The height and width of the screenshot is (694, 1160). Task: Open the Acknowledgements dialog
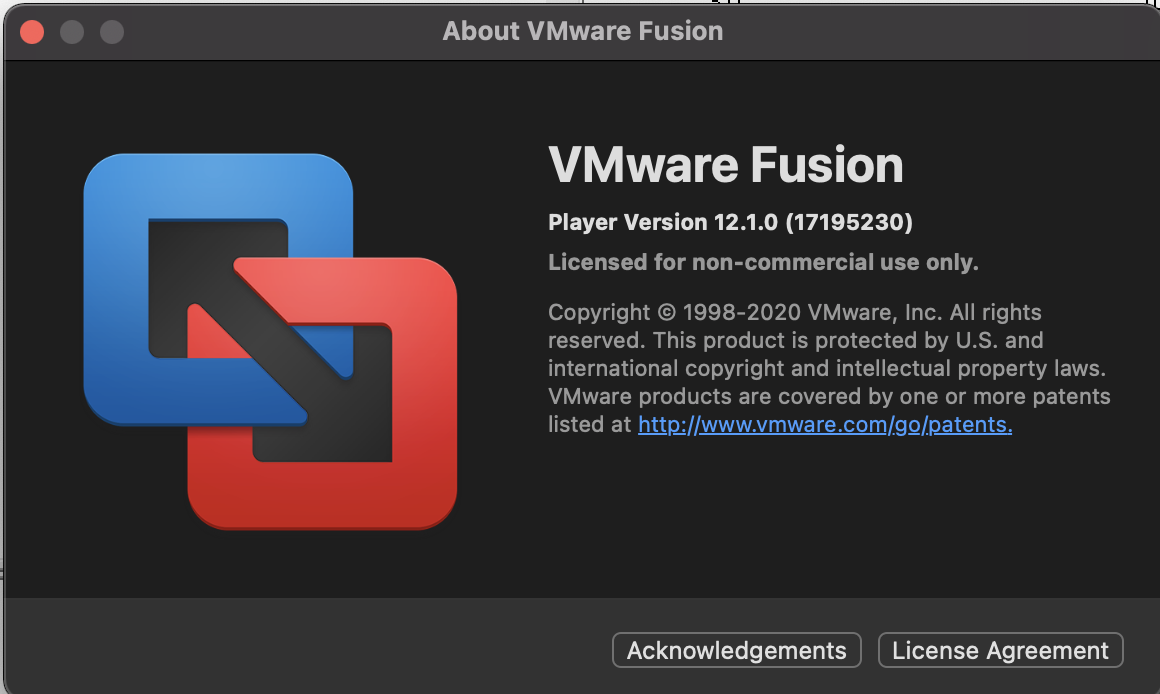(736, 651)
